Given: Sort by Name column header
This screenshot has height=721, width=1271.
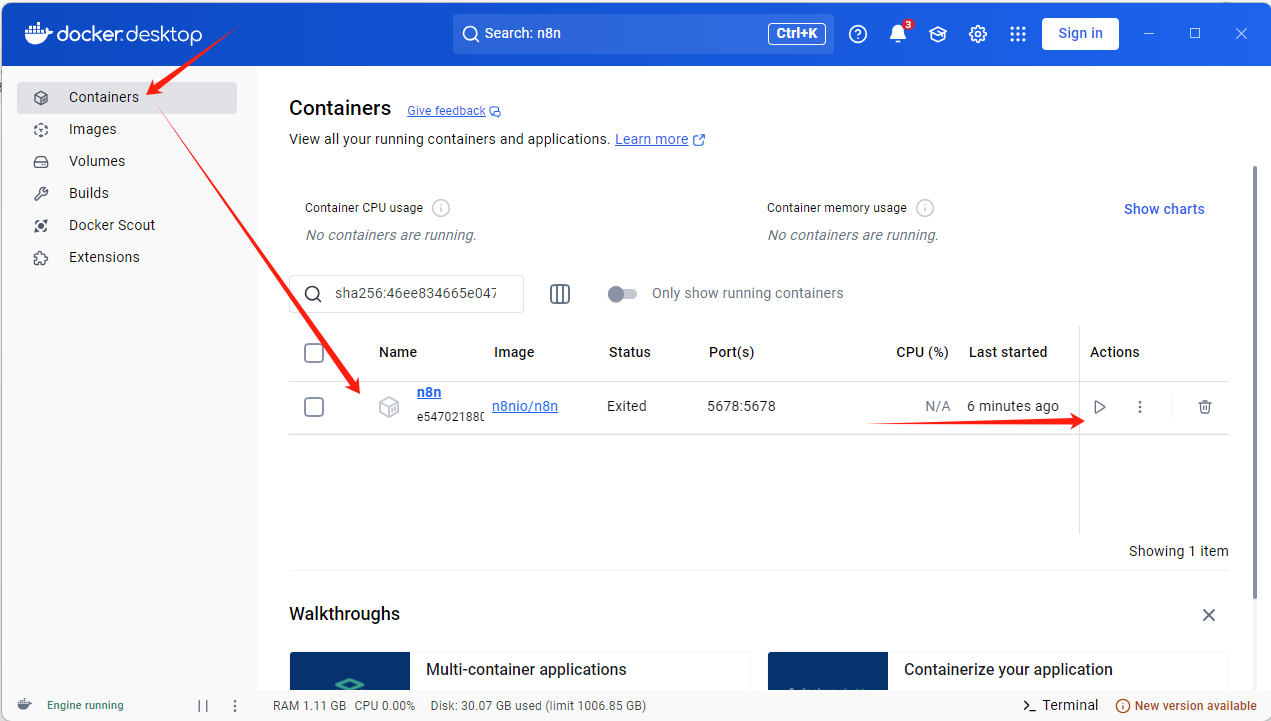Looking at the screenshot, I should [x=398, y=352].
